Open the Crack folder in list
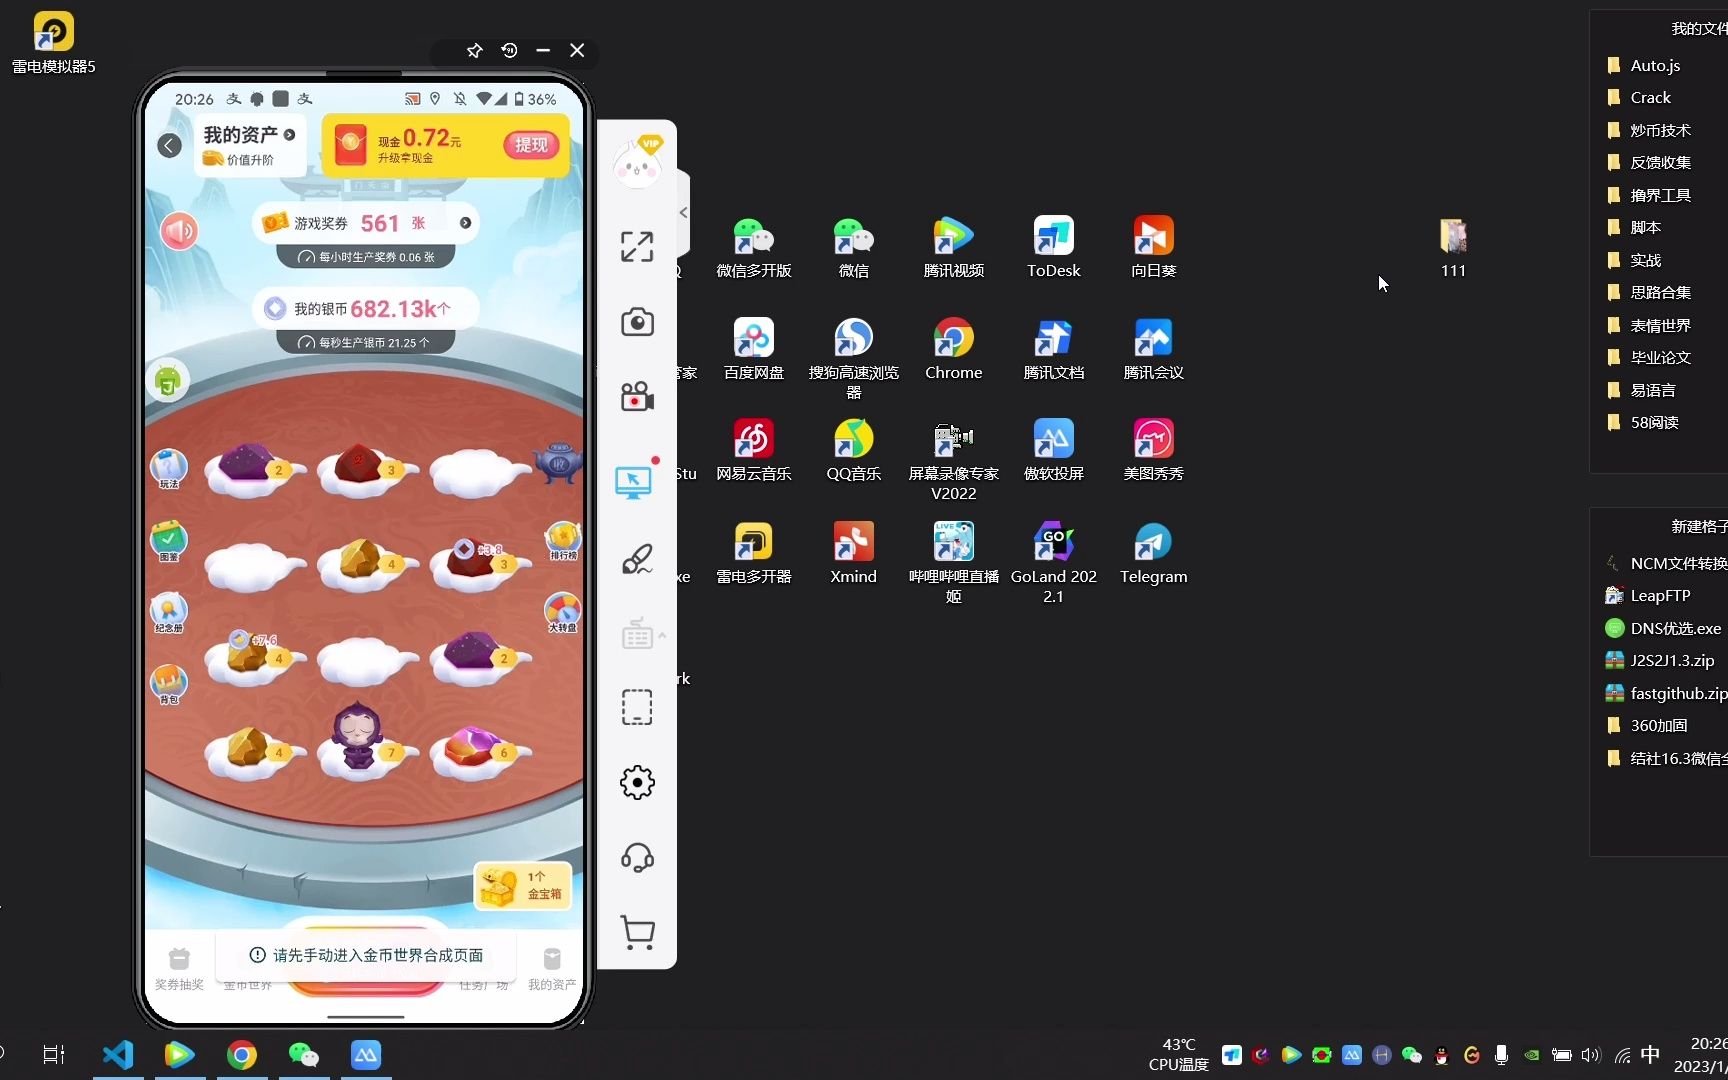 pos(1639,97)
